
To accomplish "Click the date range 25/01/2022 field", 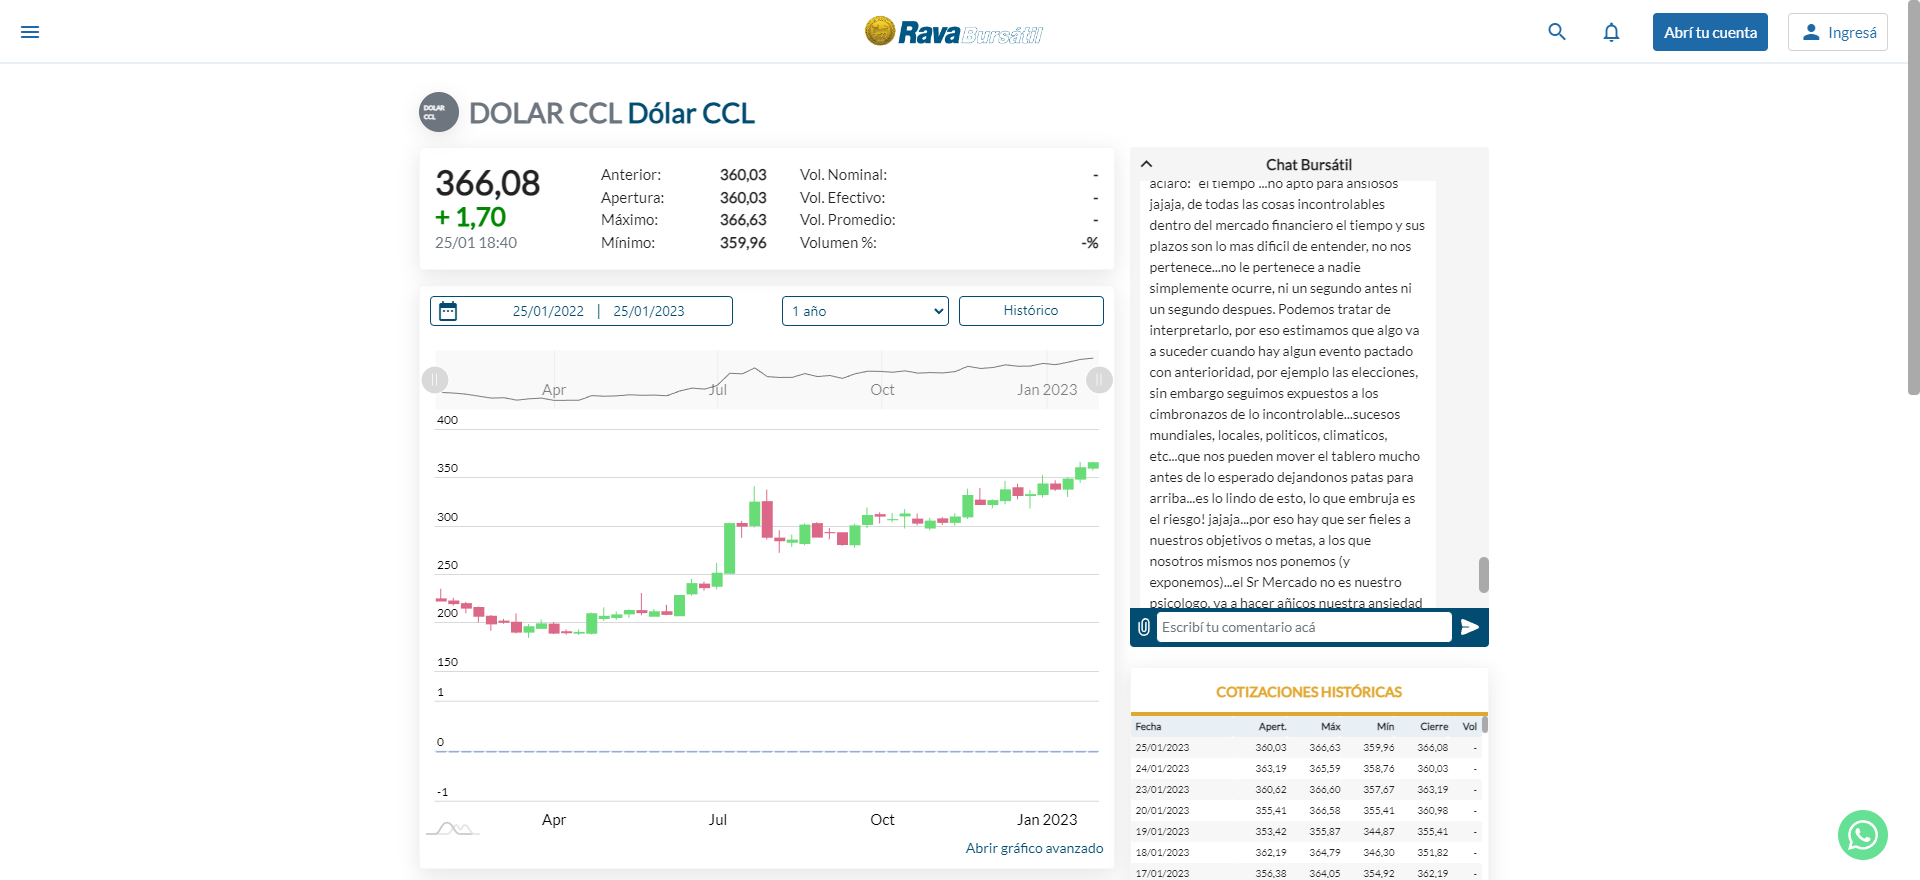I will (x=548, y=311).
